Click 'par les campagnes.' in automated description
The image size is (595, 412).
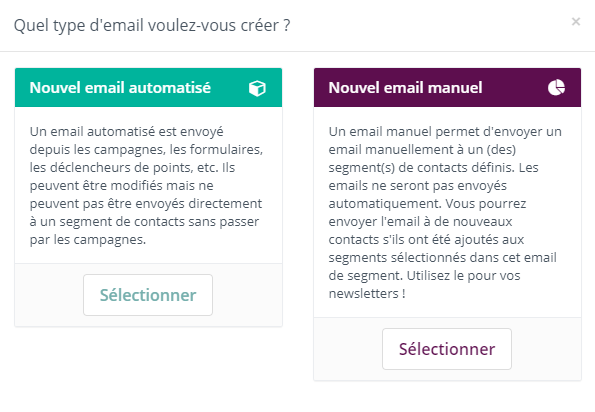pos(88,240)
